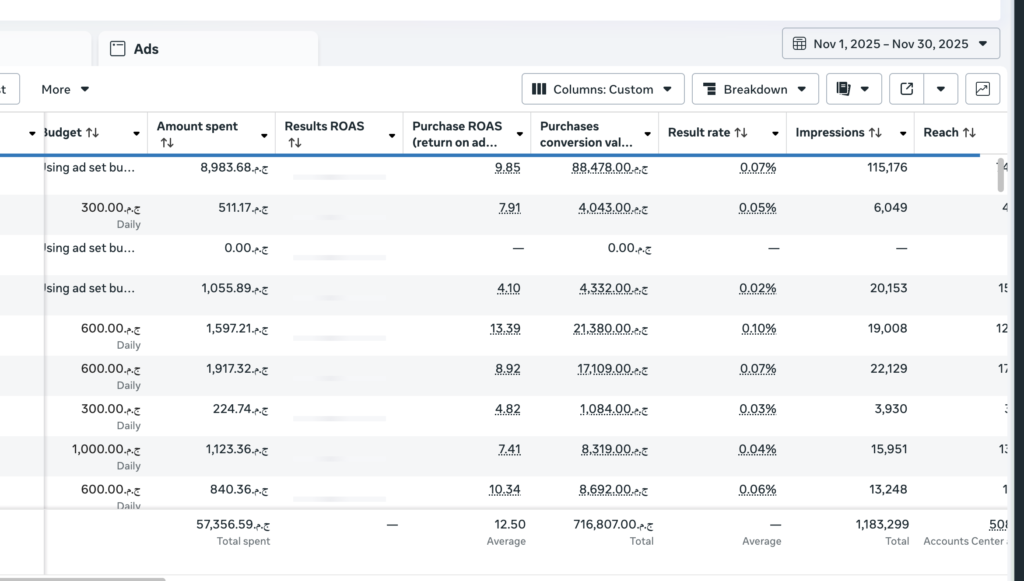Click the reports icon button
The image size is (1024, 581).
[854, 89]
